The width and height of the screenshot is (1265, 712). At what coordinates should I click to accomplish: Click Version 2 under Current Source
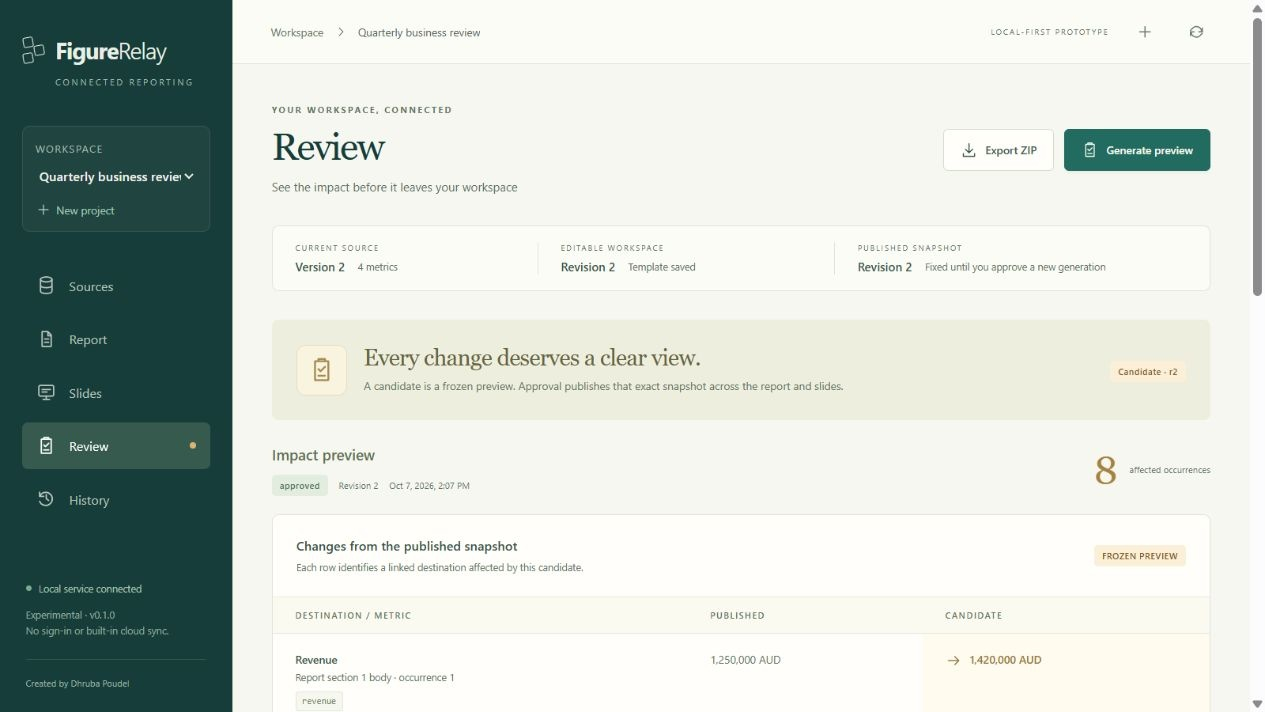point(320,267)
